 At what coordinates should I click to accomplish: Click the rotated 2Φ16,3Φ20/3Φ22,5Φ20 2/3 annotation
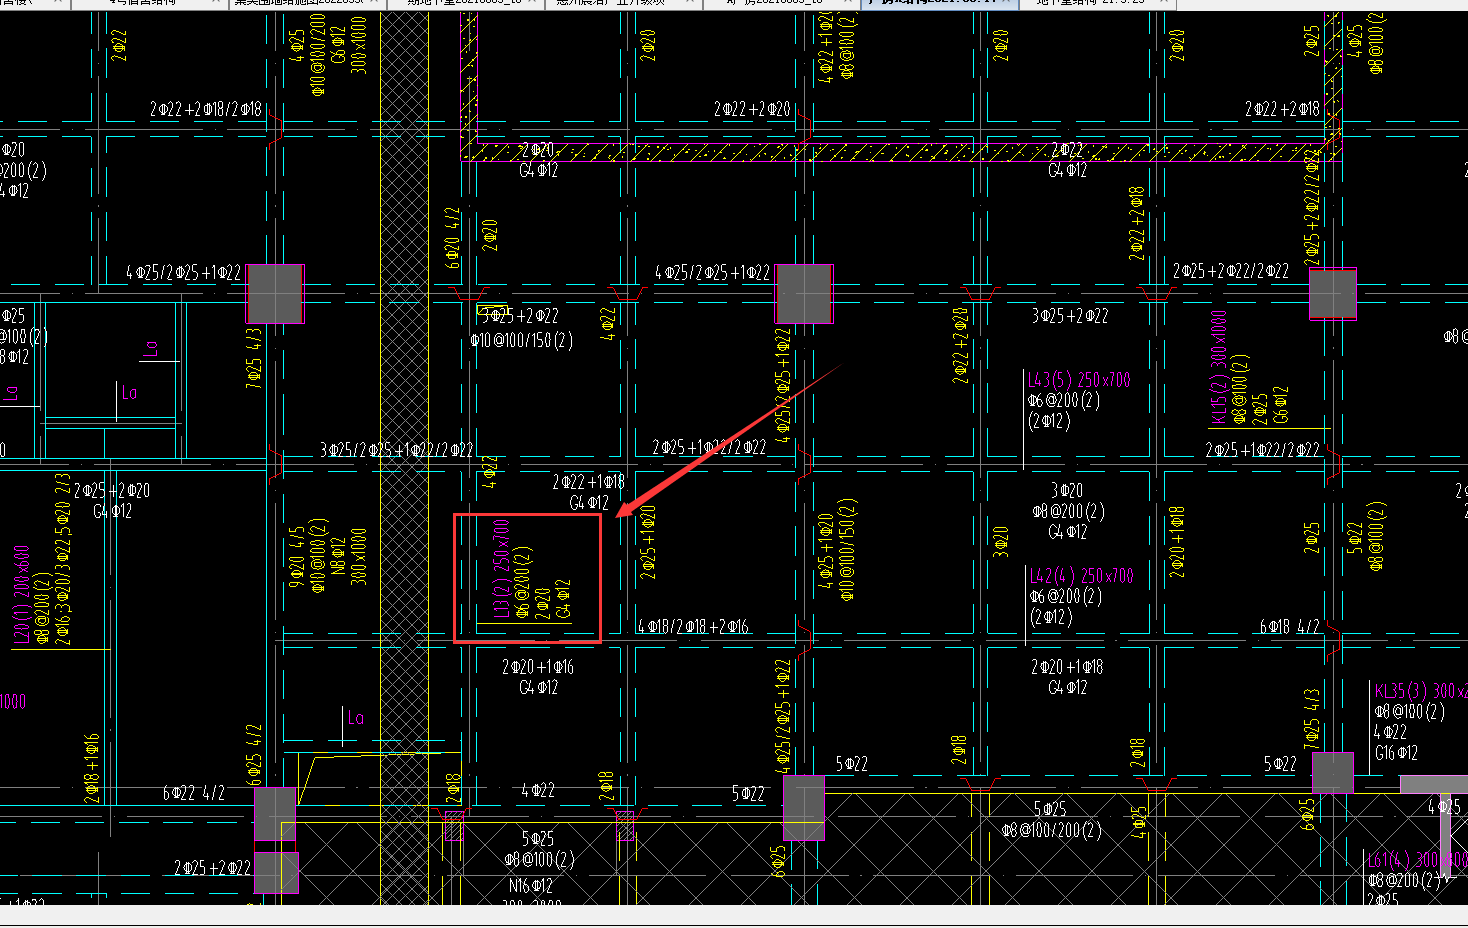[64, 560]
